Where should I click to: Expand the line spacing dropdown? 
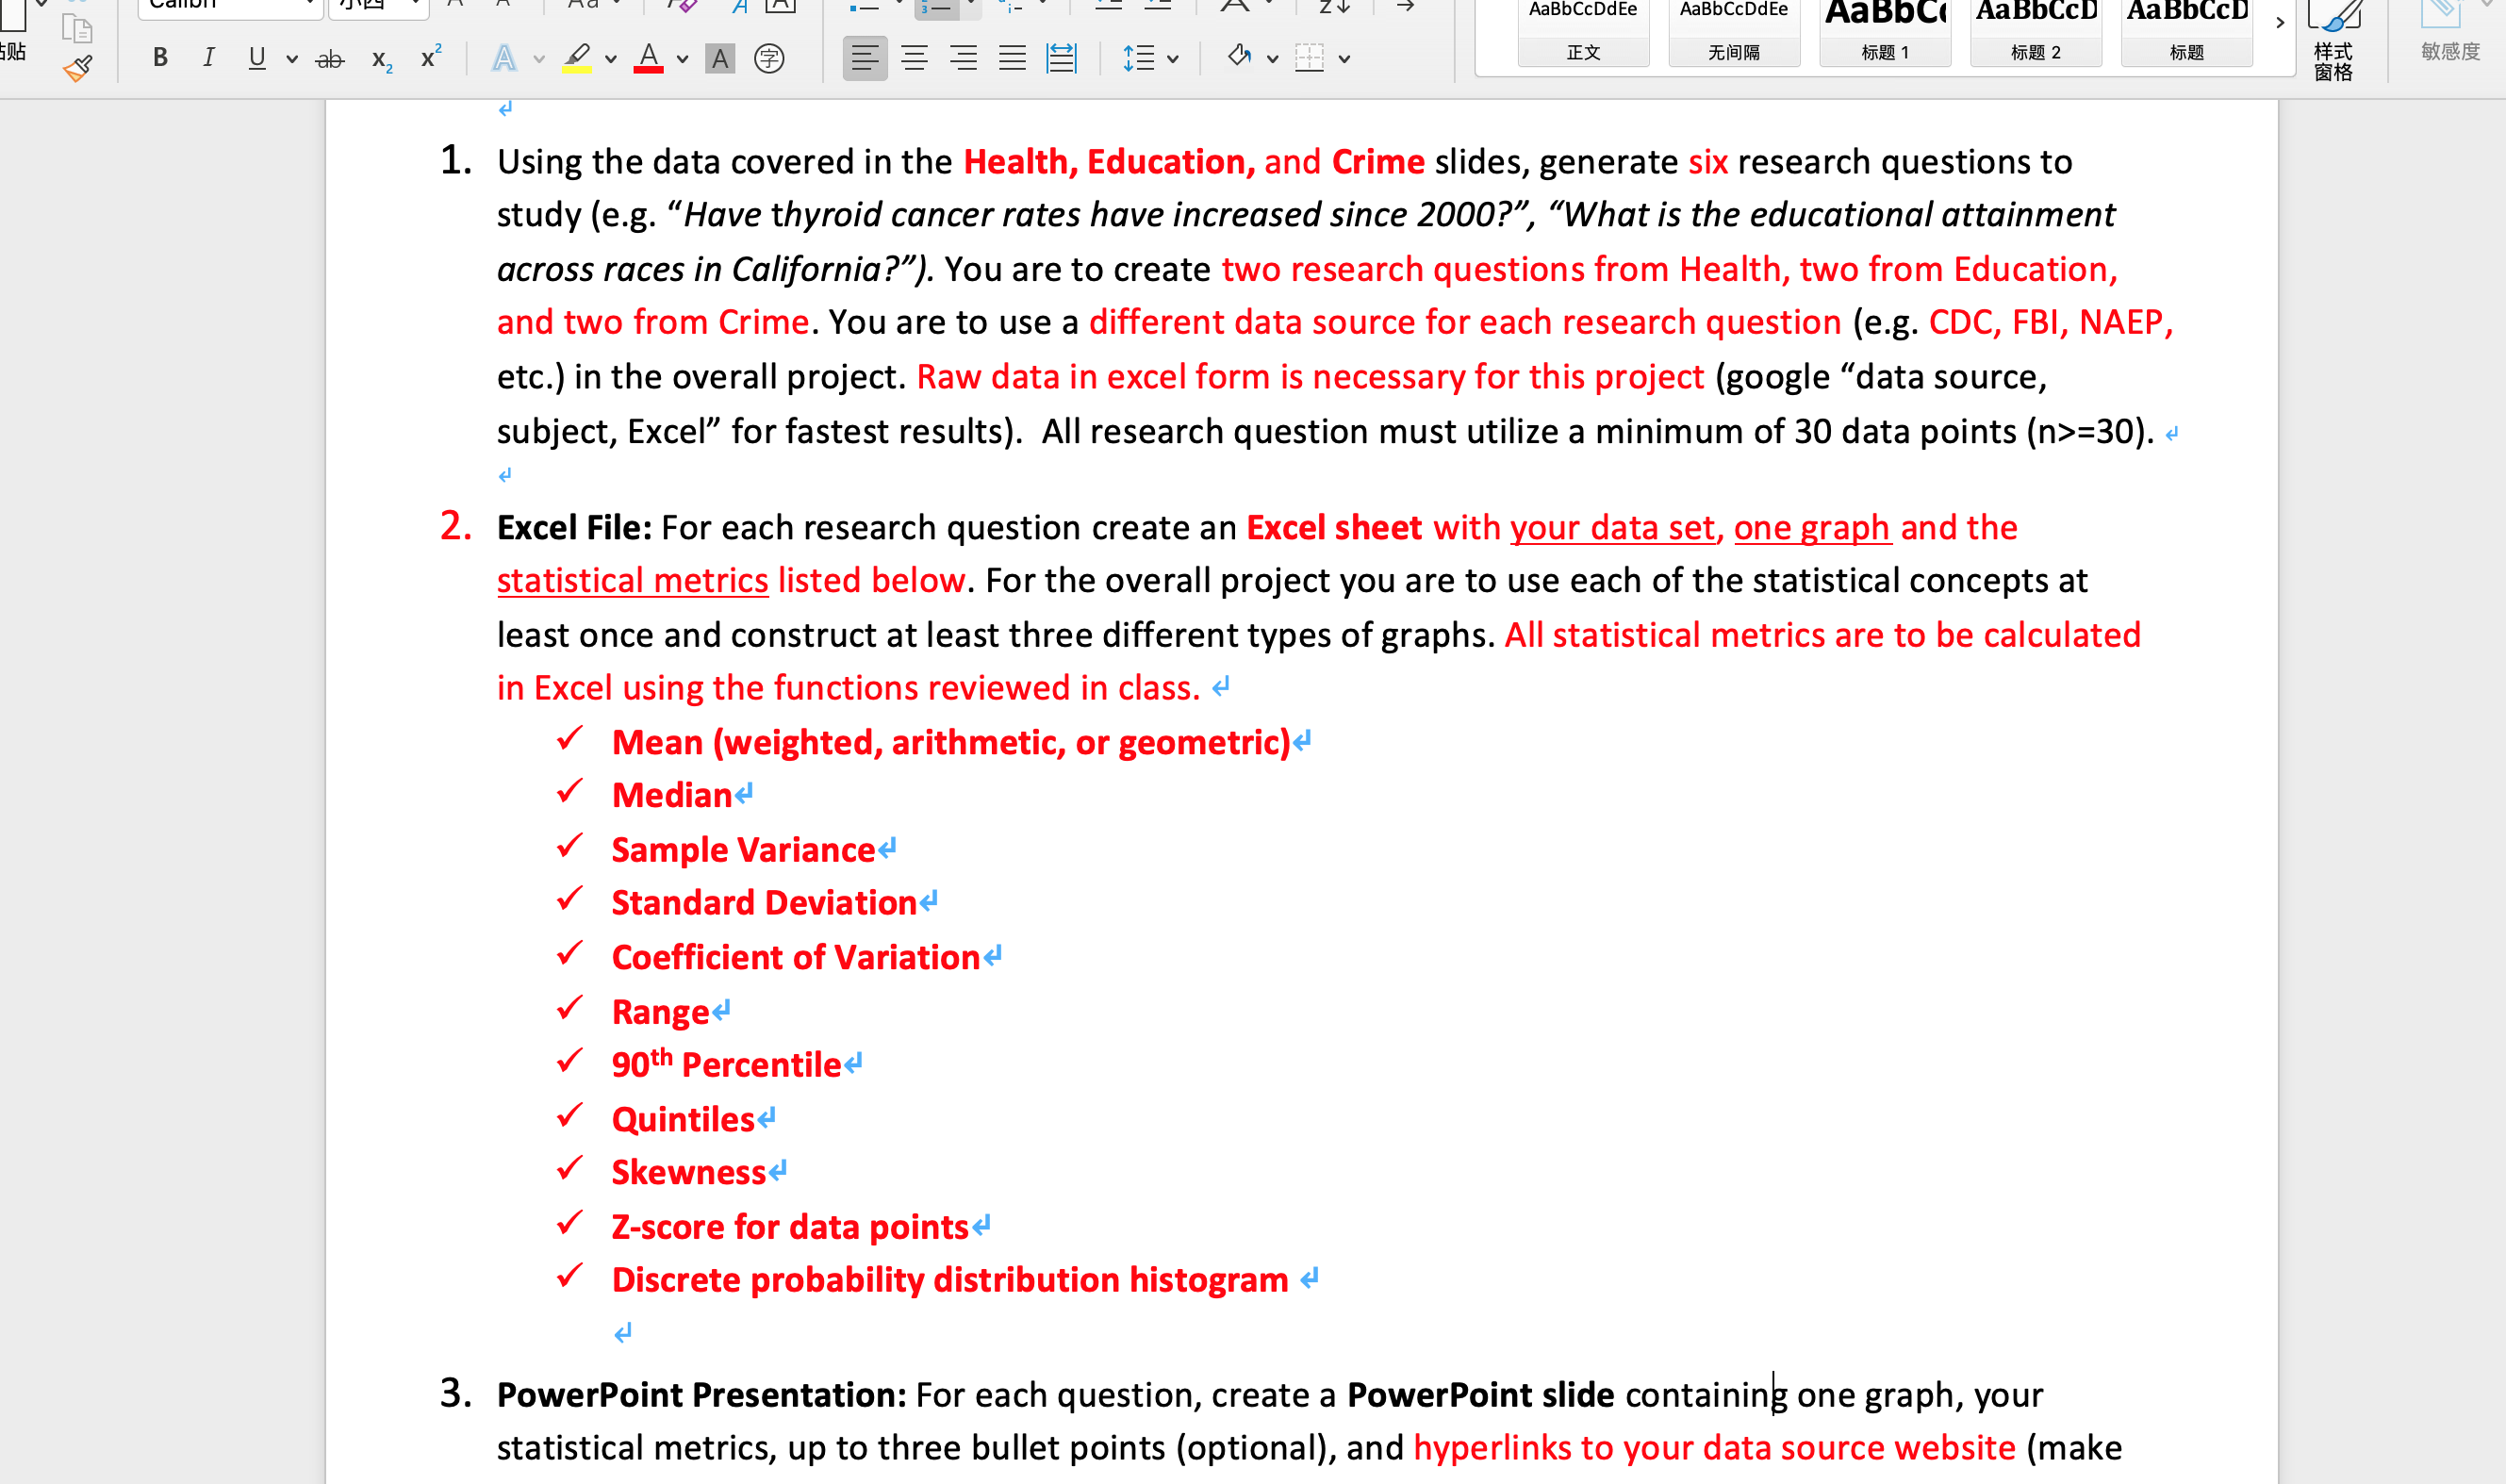pos(1173,59)
